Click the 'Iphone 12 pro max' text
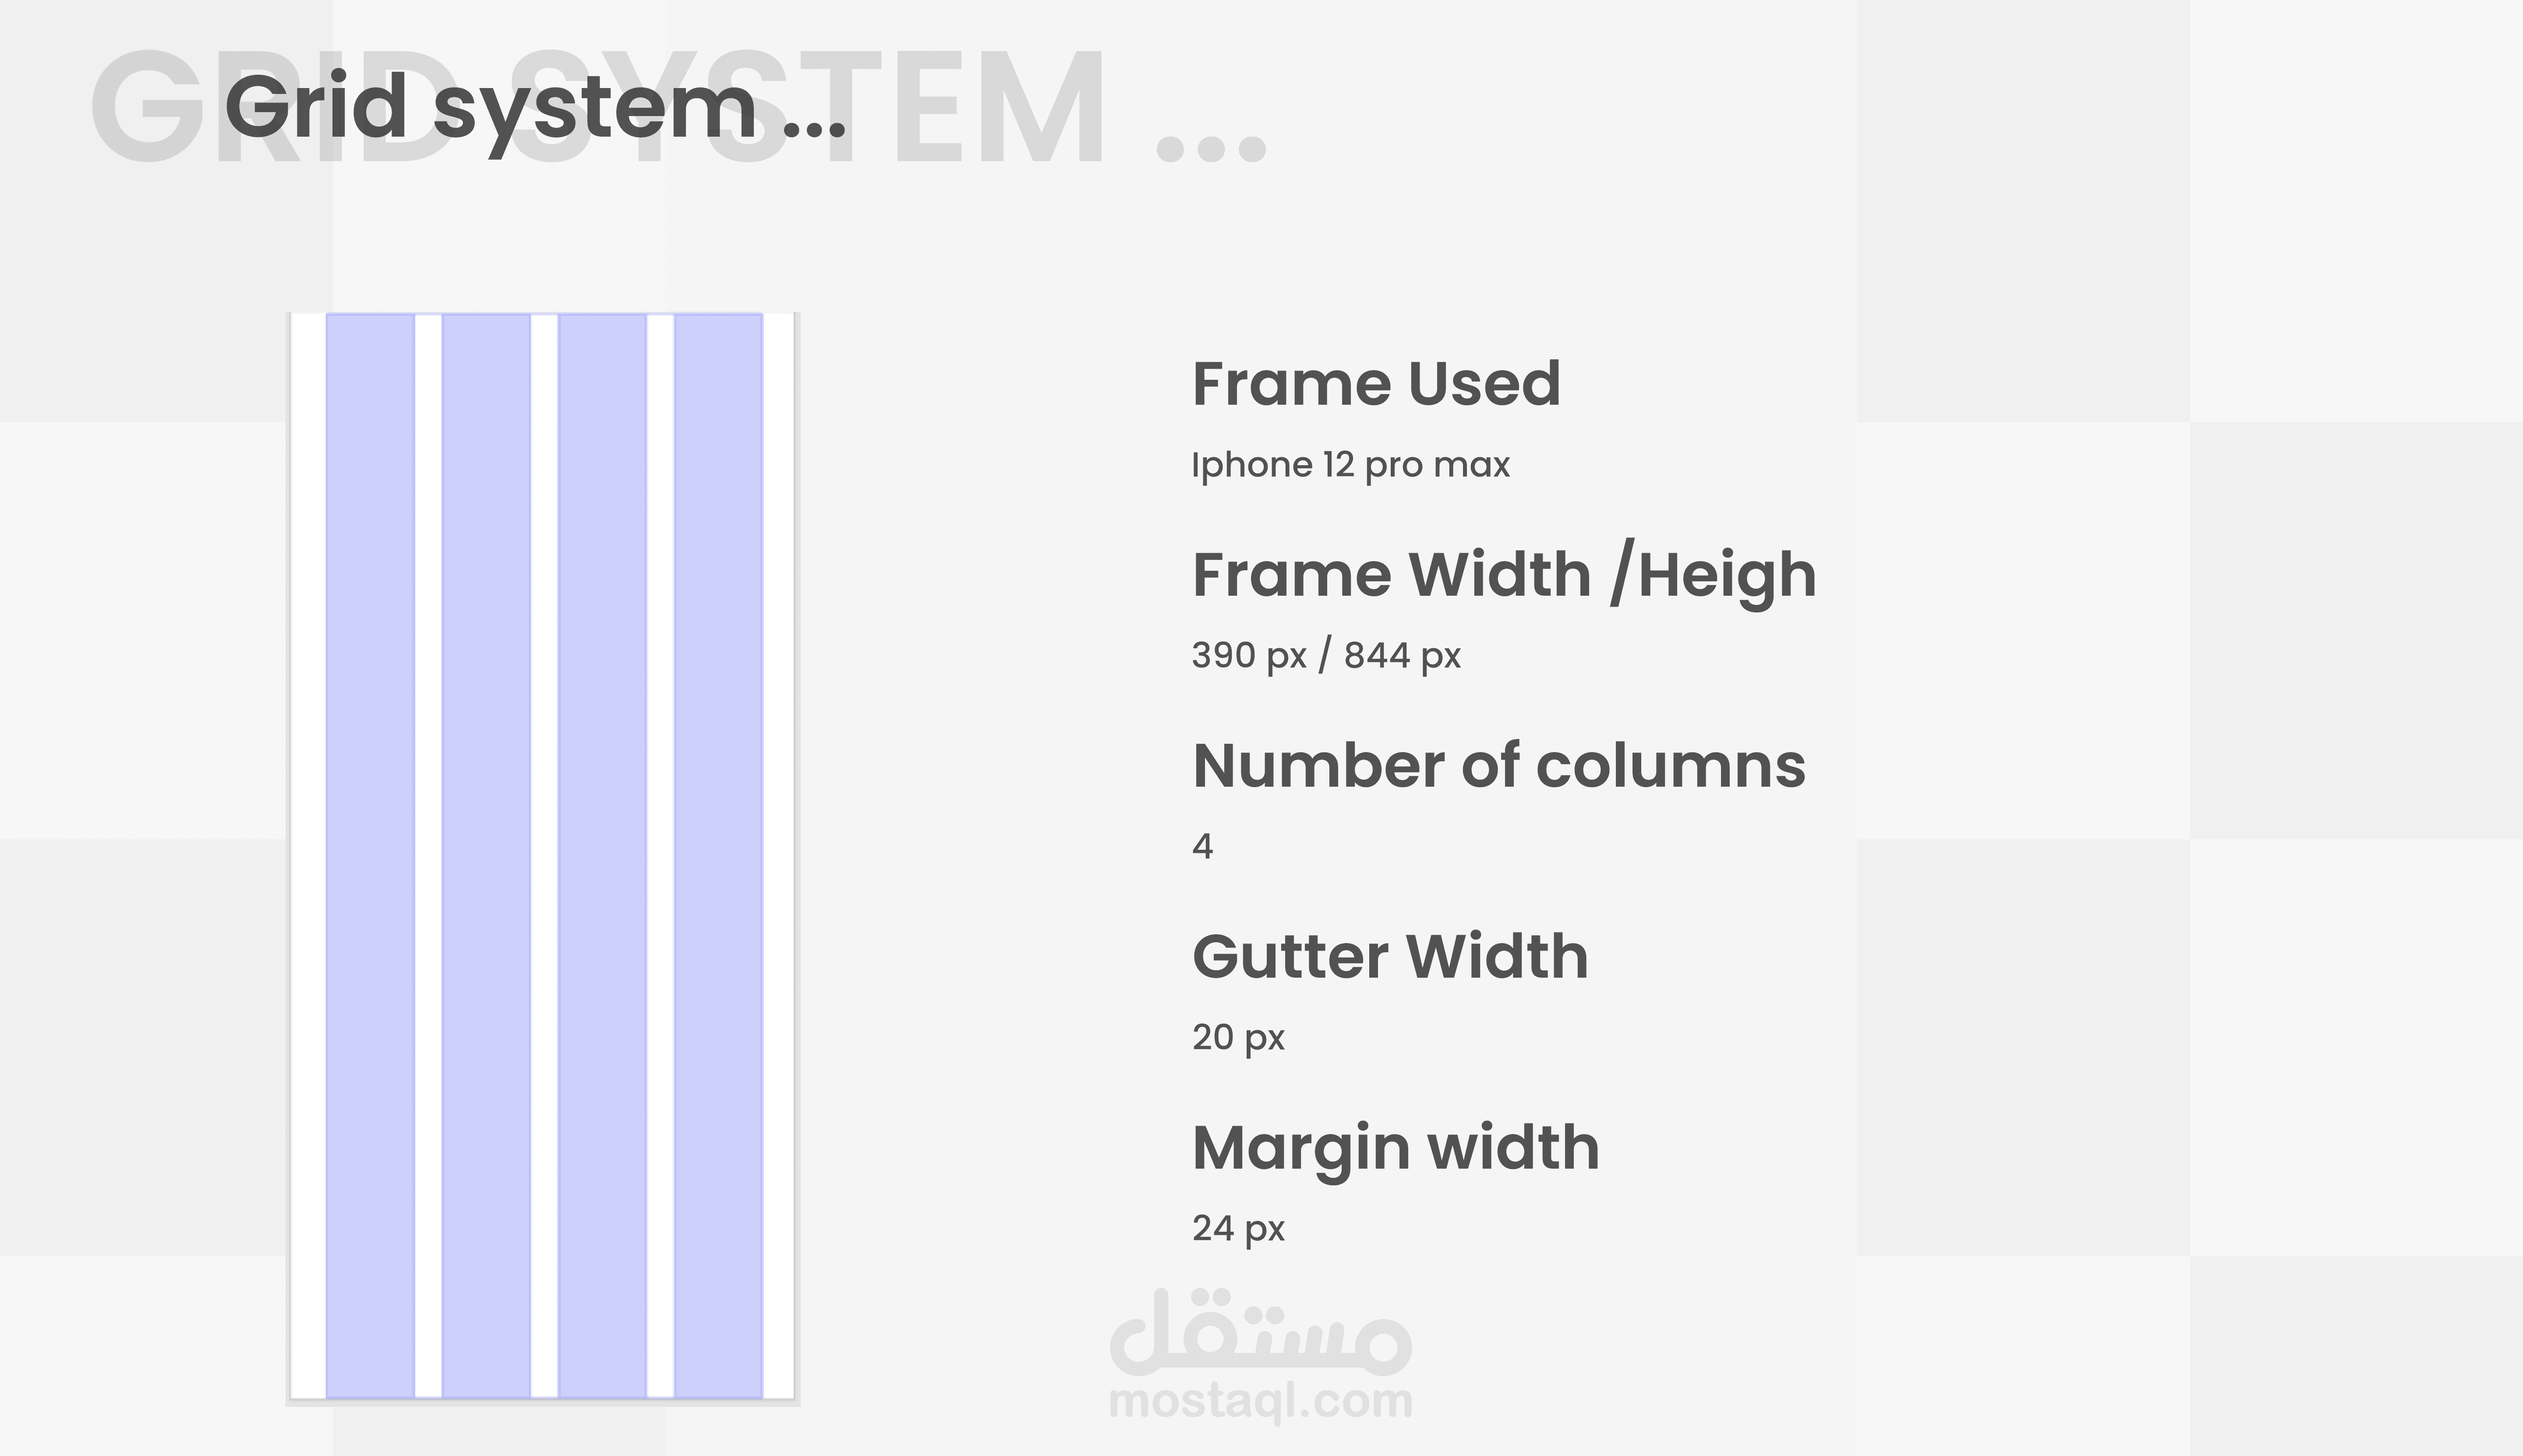Viewport: 2523px width, 1456px height. point(1351,466)
